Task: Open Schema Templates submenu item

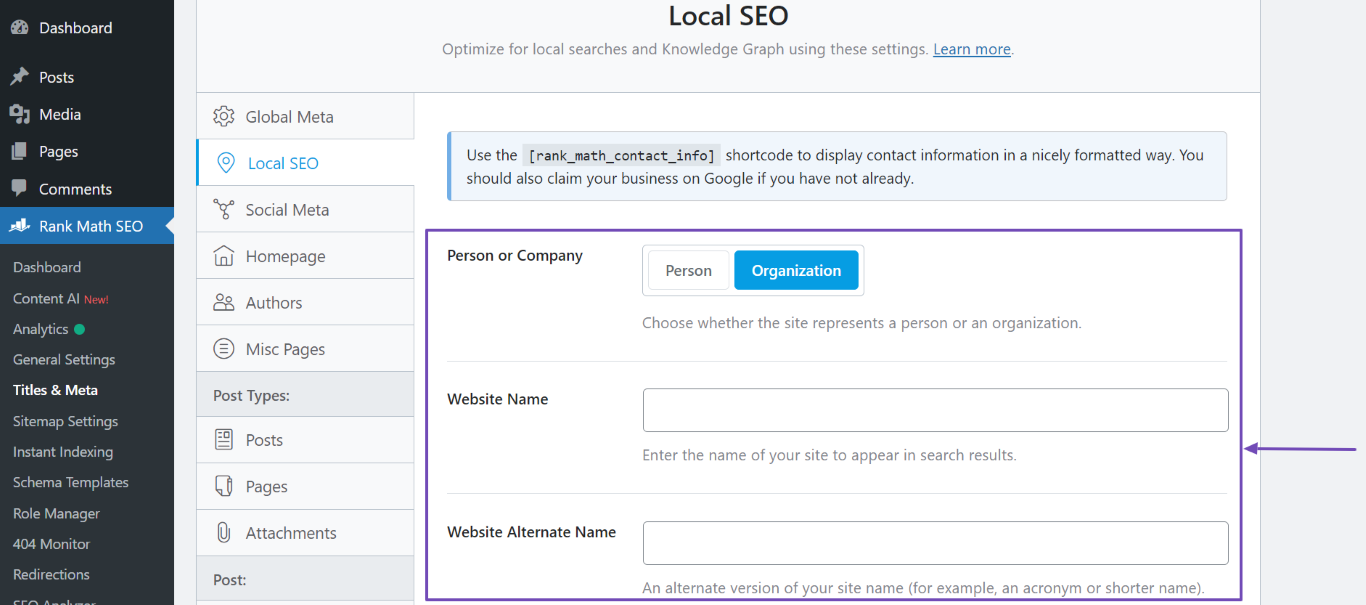Action: coord(71,482)
